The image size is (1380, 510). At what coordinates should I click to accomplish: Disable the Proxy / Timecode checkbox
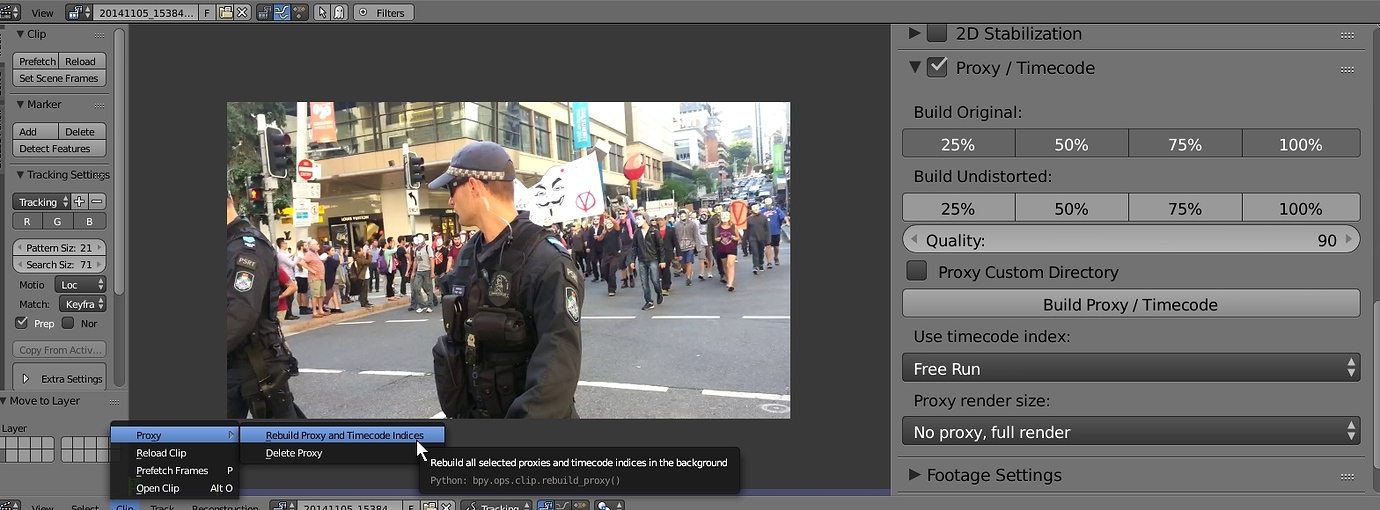click(x=937, y=67)
